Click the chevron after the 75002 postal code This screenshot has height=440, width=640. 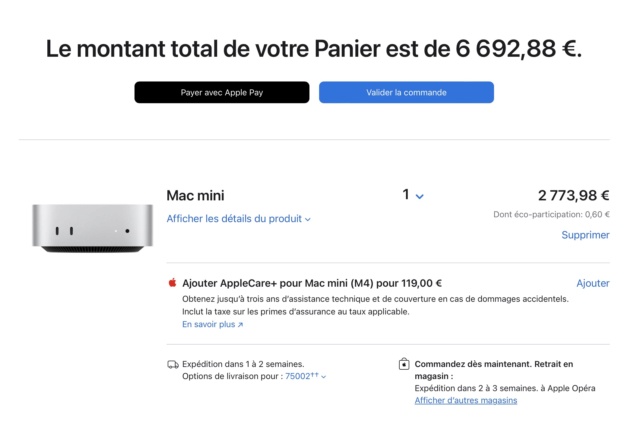tap(323, 377)
